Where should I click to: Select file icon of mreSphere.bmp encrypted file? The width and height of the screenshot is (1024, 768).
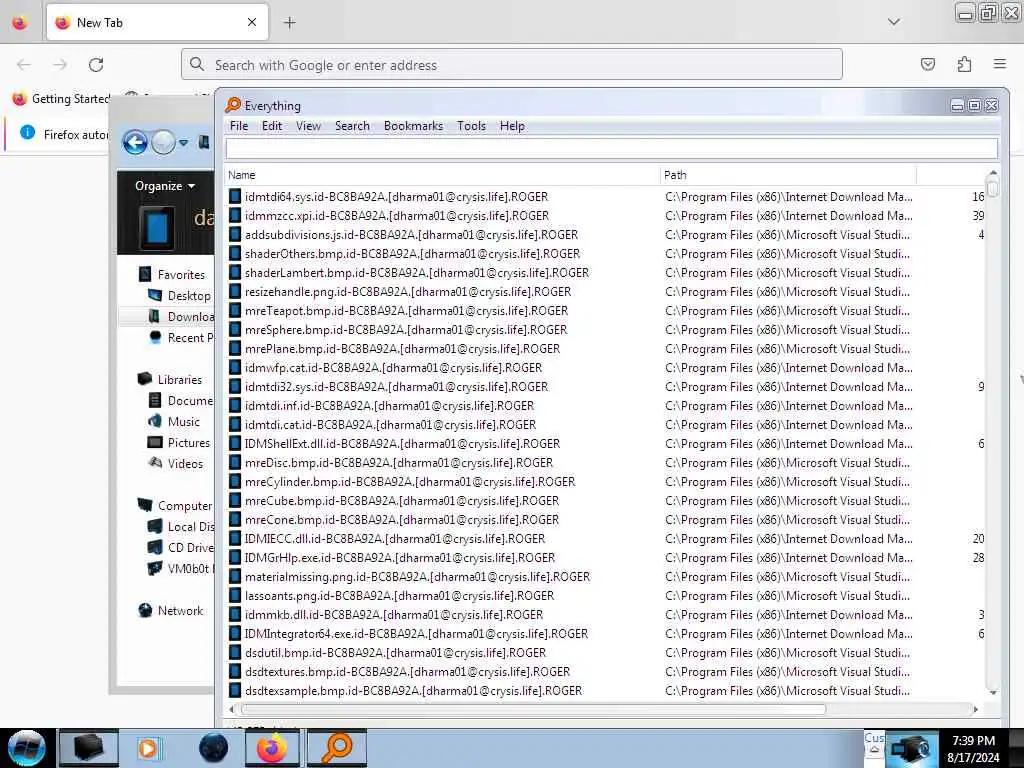click(234, 330)
